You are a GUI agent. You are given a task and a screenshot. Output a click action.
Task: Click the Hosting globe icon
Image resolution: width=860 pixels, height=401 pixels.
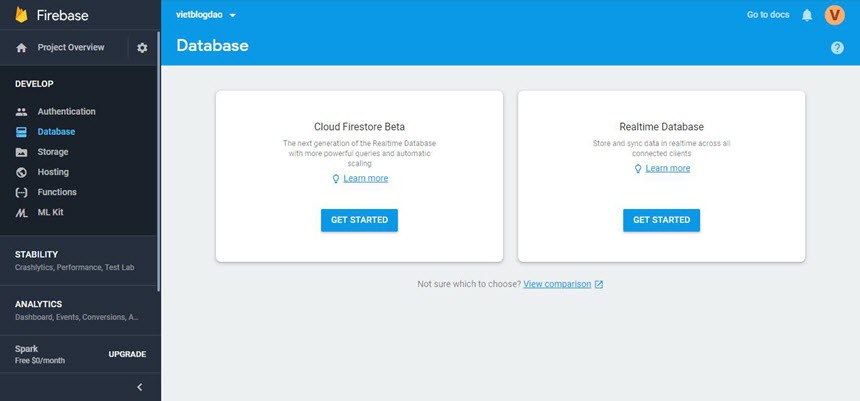point(21,172)
